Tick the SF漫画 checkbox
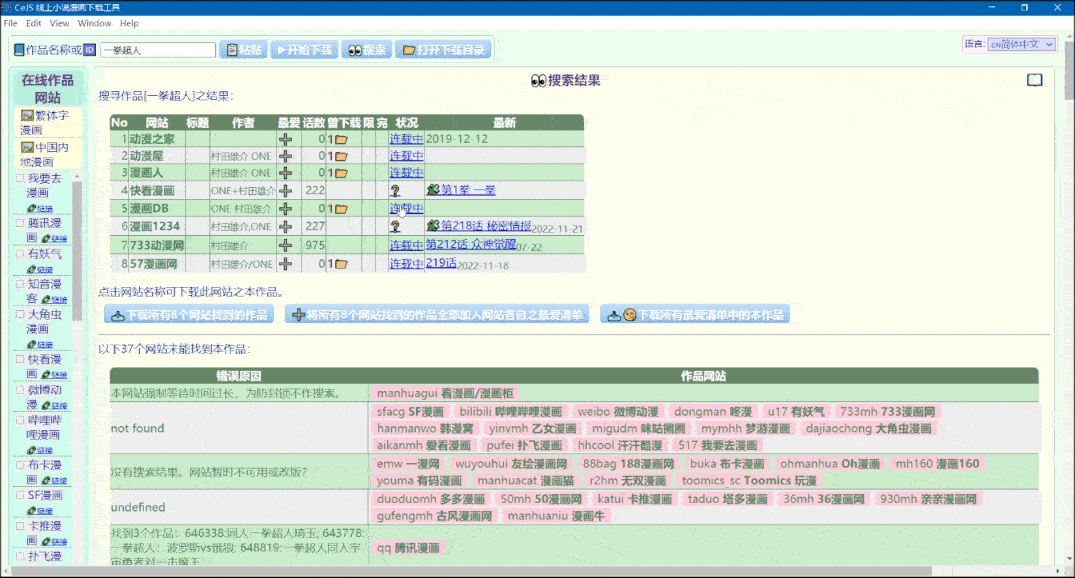 click(20, 495)
